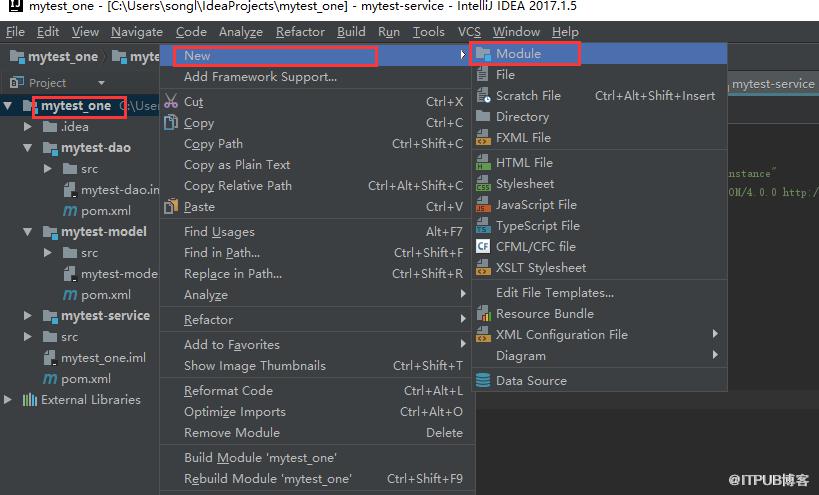Open the Analyze submenu in context menu

point(317,295)
